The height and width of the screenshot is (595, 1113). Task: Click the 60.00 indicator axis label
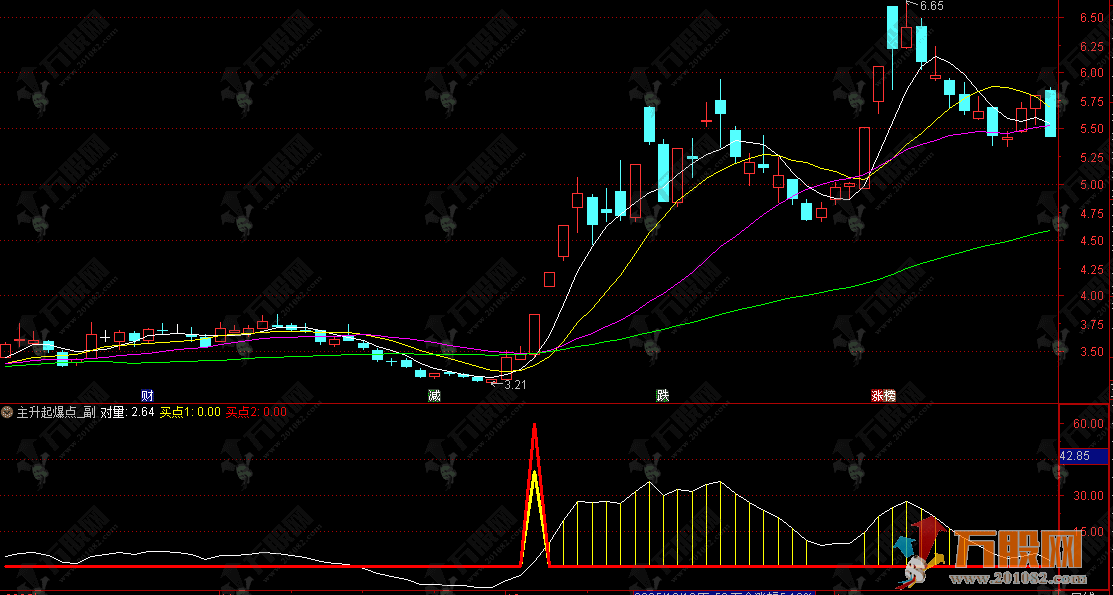click(1086, 423)
